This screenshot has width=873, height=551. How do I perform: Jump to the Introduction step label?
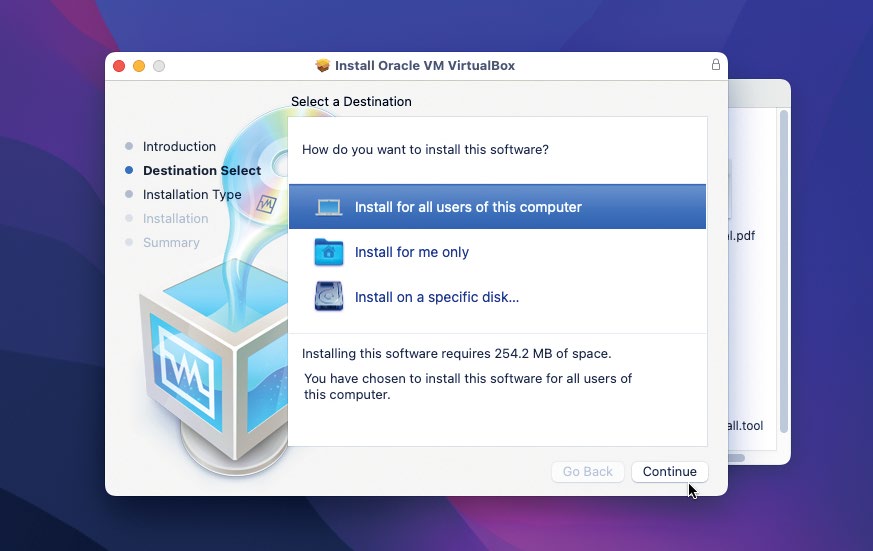179,147
